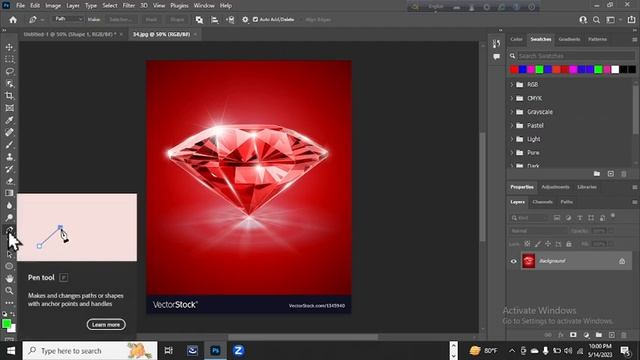640x360 pixels.
Task: Click the Share icon at top right
Action: [631, 20]
